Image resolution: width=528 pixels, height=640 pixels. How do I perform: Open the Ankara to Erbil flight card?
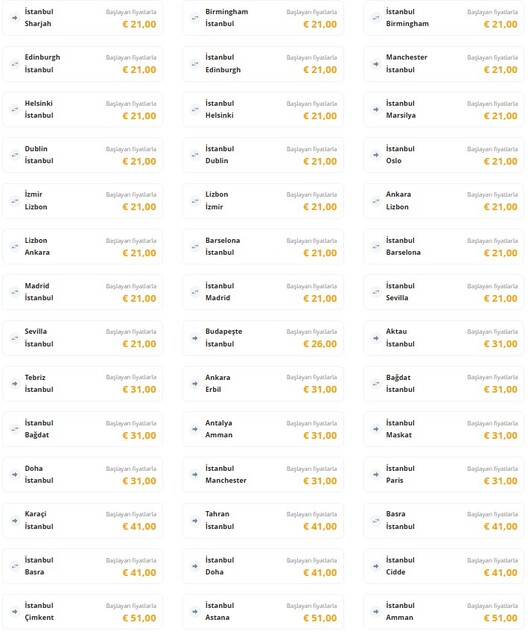point(263,384)
